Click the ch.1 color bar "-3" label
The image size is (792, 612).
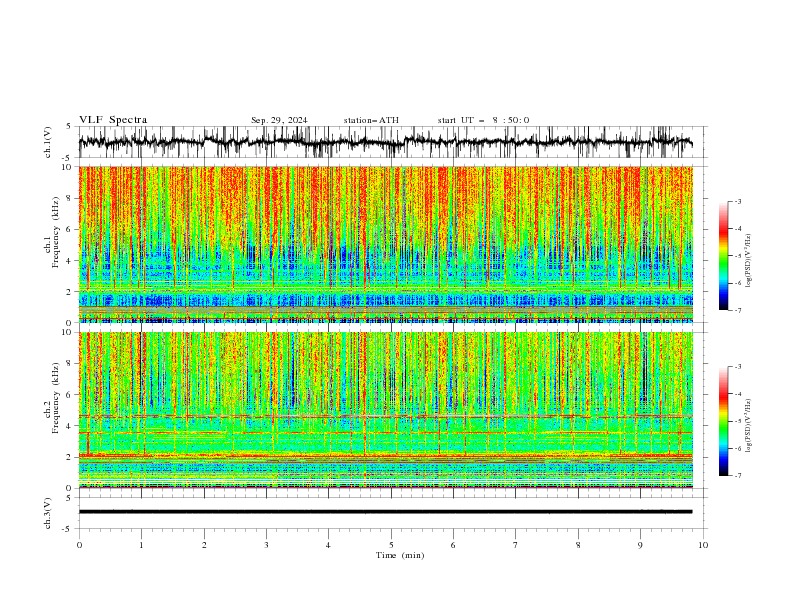[737, 201]
